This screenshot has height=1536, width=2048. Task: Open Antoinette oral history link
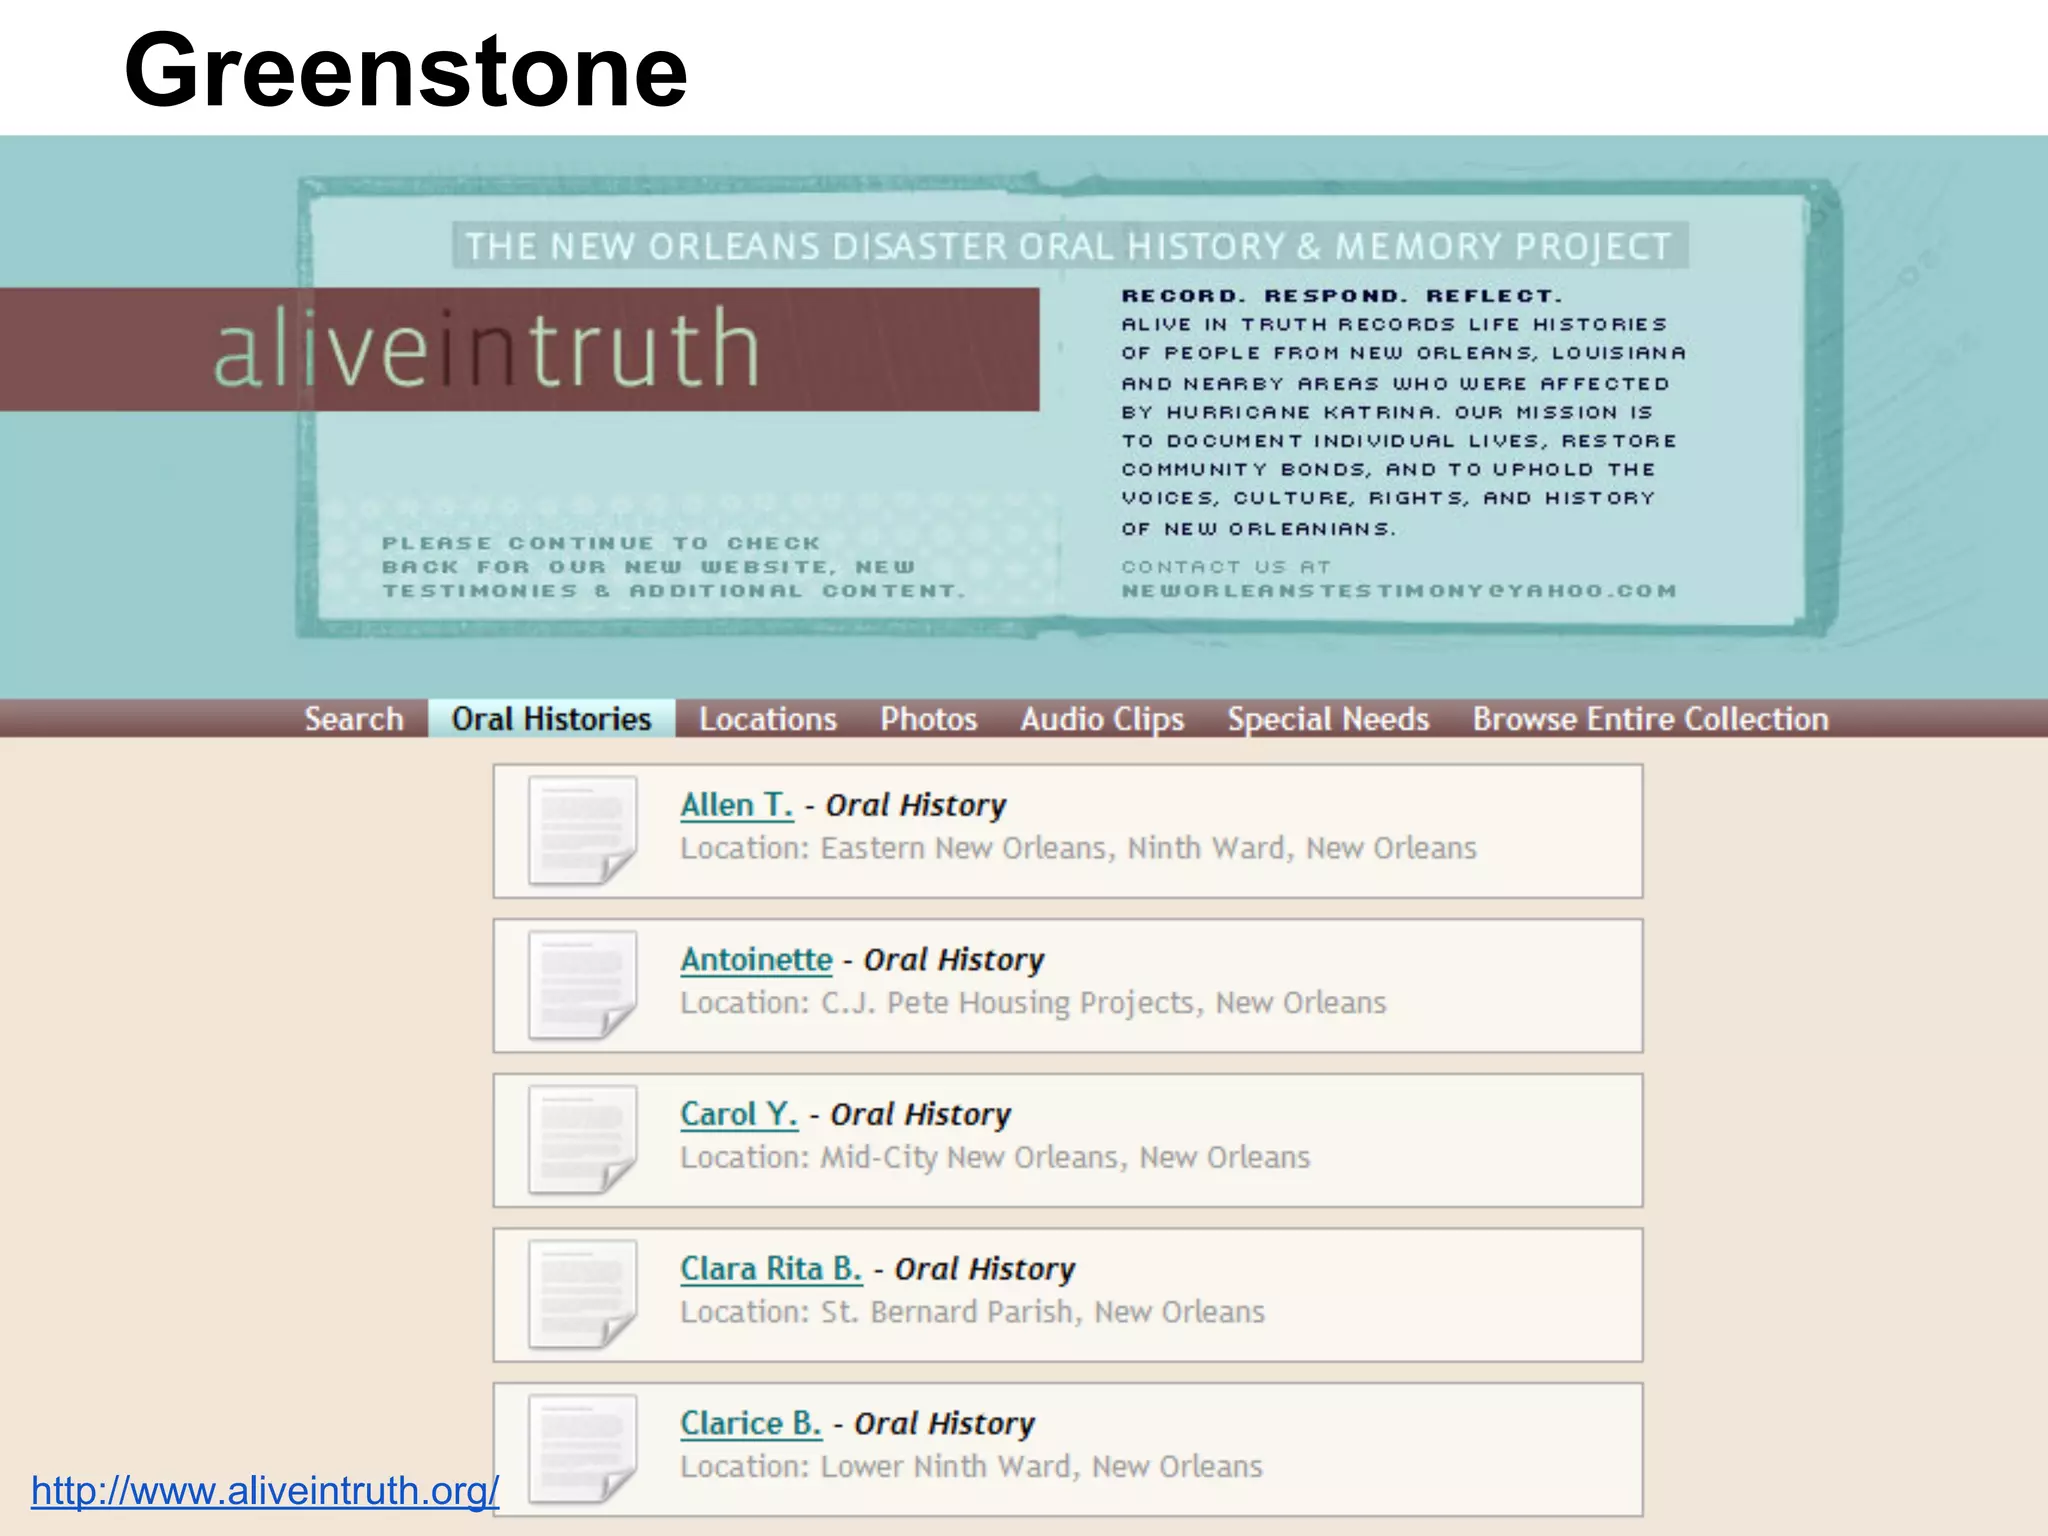[x=756, y=960]
